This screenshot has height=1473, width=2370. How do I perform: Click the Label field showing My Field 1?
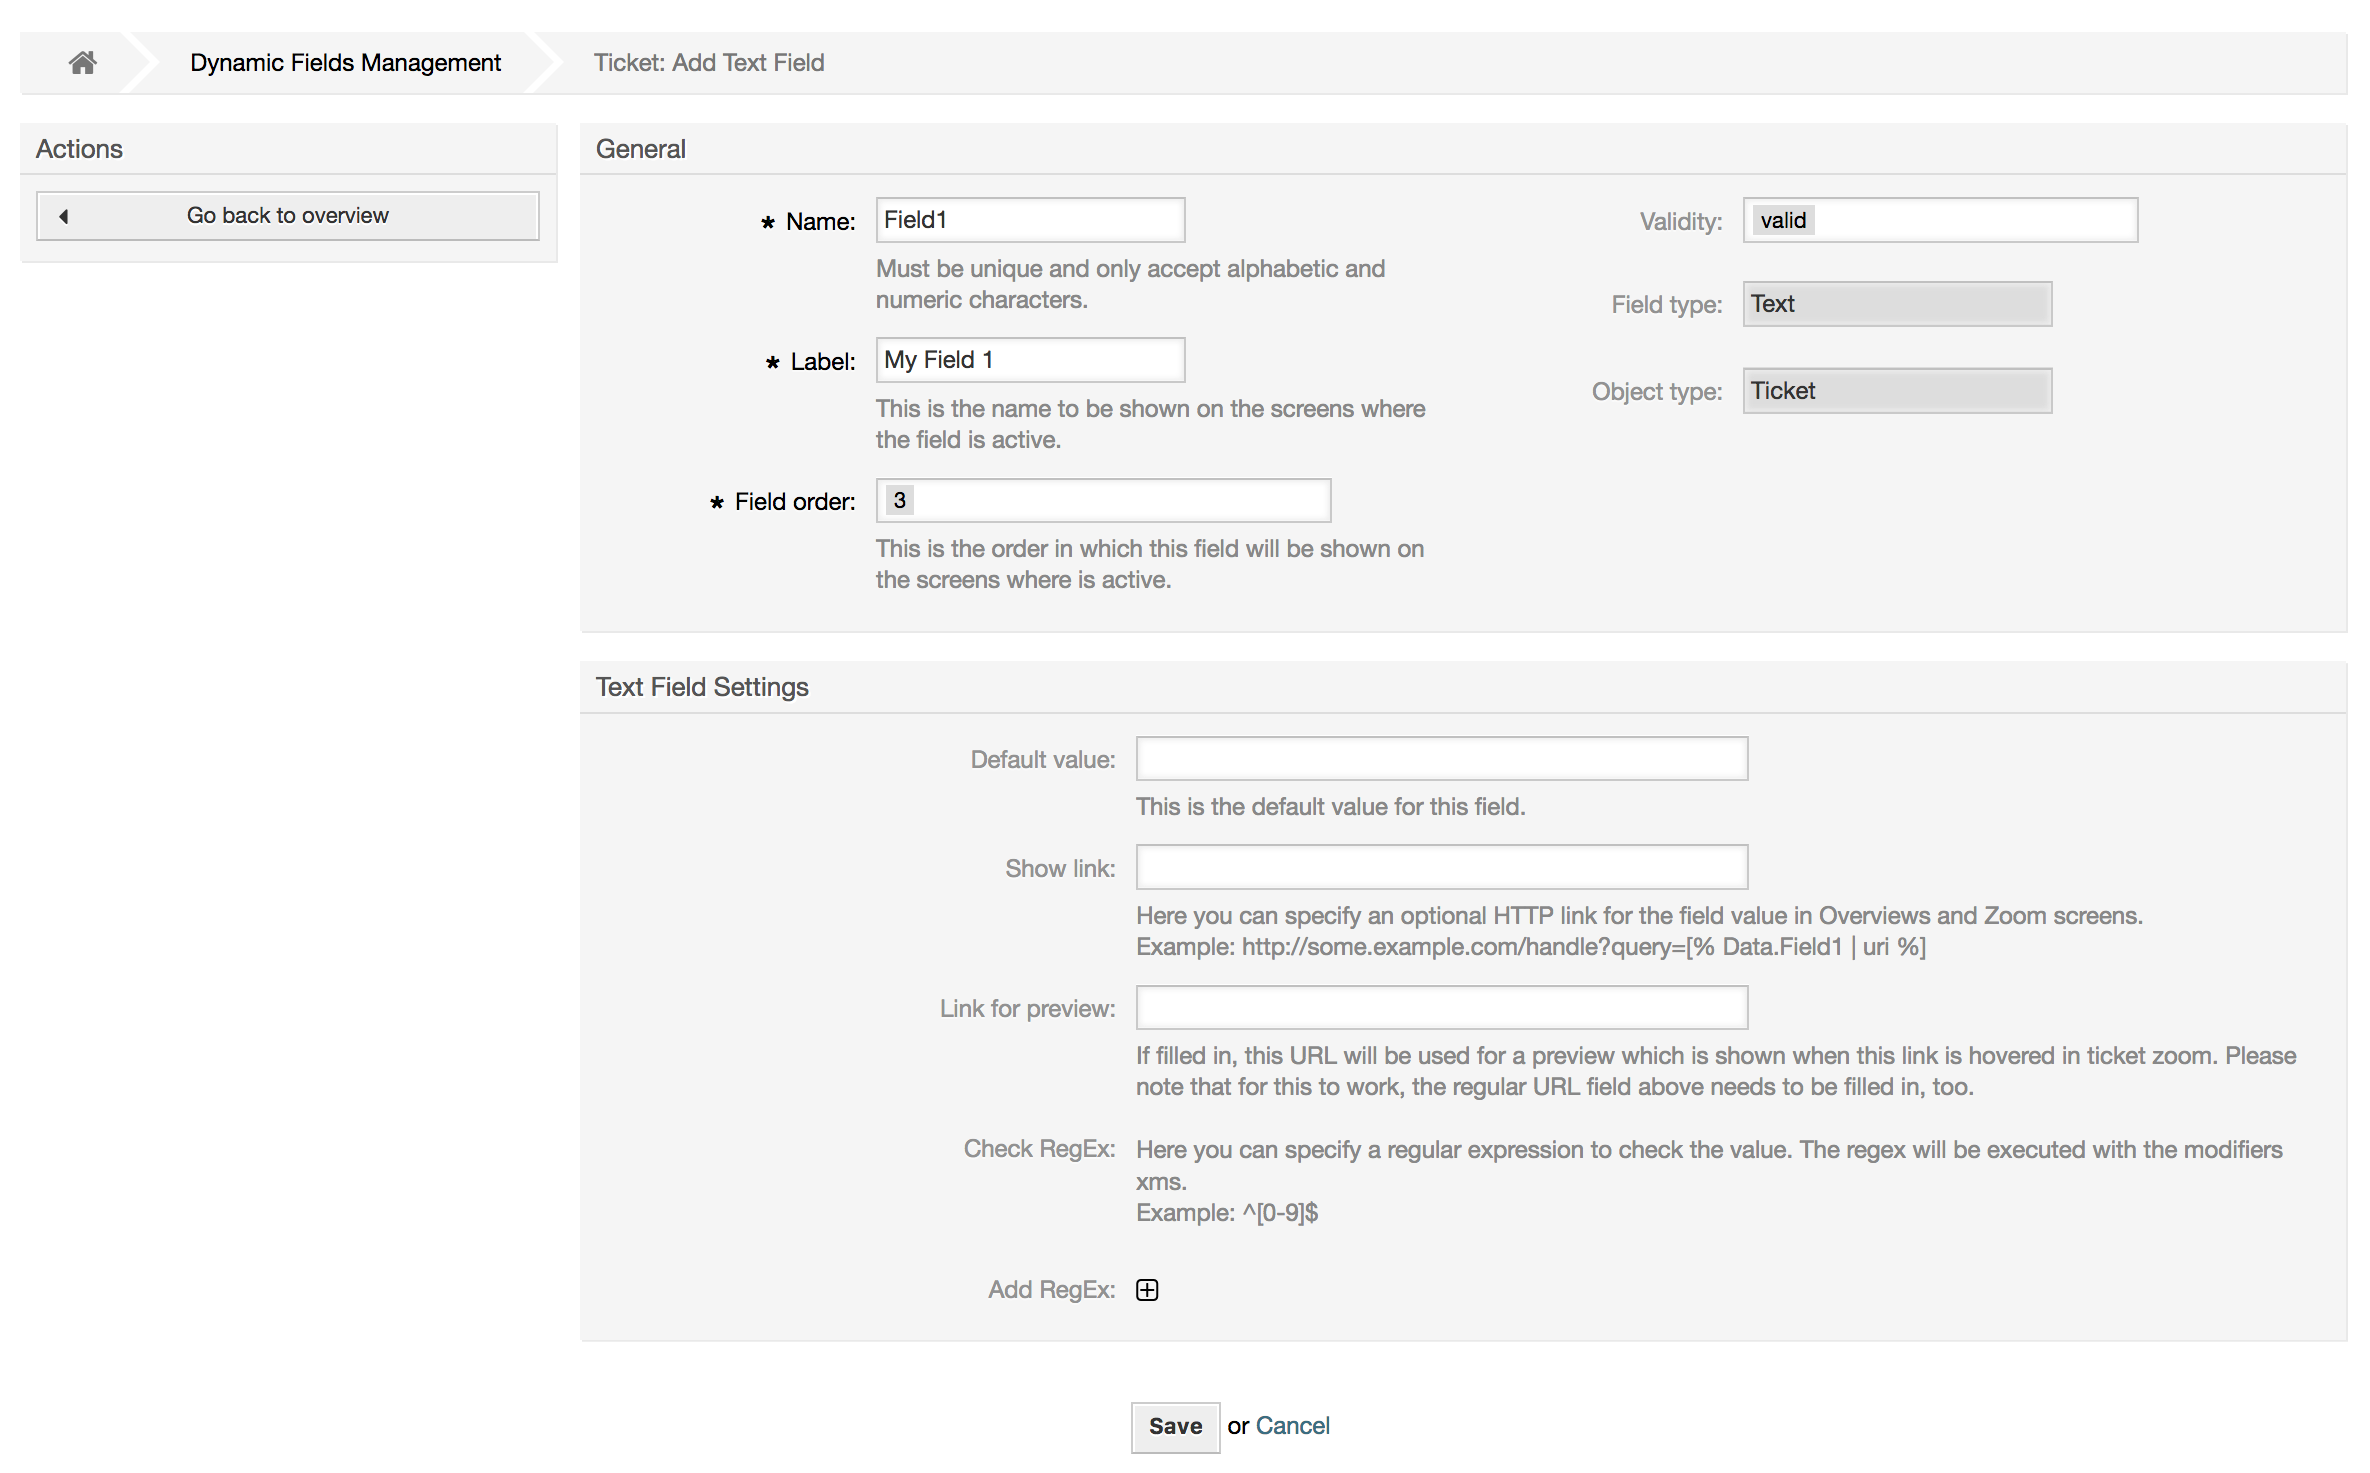[x=1030, y=359]
